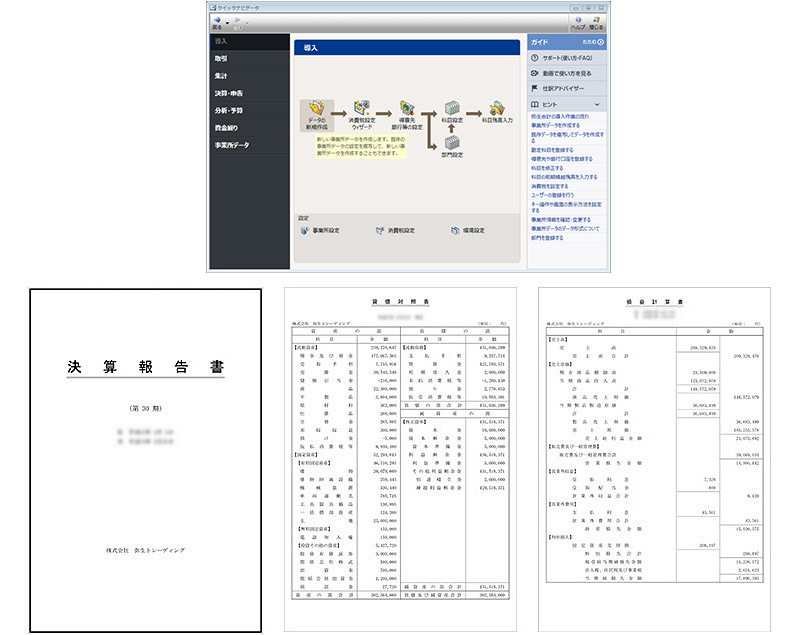Click the 科目残高入力 icon
The height and width of the screenshot is (635, 800).
498,108
